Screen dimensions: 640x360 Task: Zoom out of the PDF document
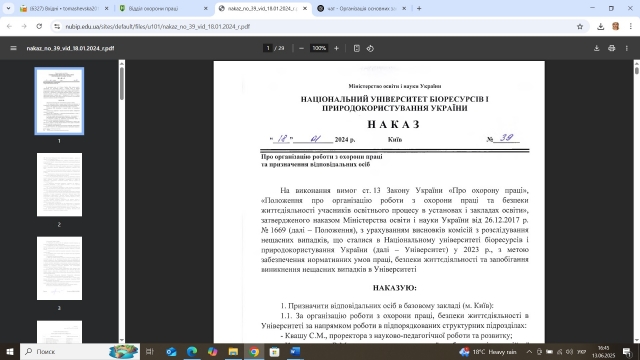click(301, 48)
